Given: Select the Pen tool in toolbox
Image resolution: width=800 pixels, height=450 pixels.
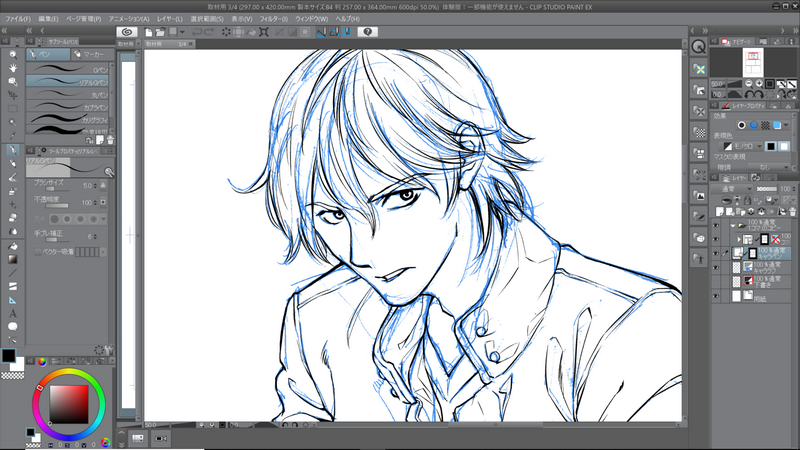Looking at the screenshot, I should [x=13, y=150].
